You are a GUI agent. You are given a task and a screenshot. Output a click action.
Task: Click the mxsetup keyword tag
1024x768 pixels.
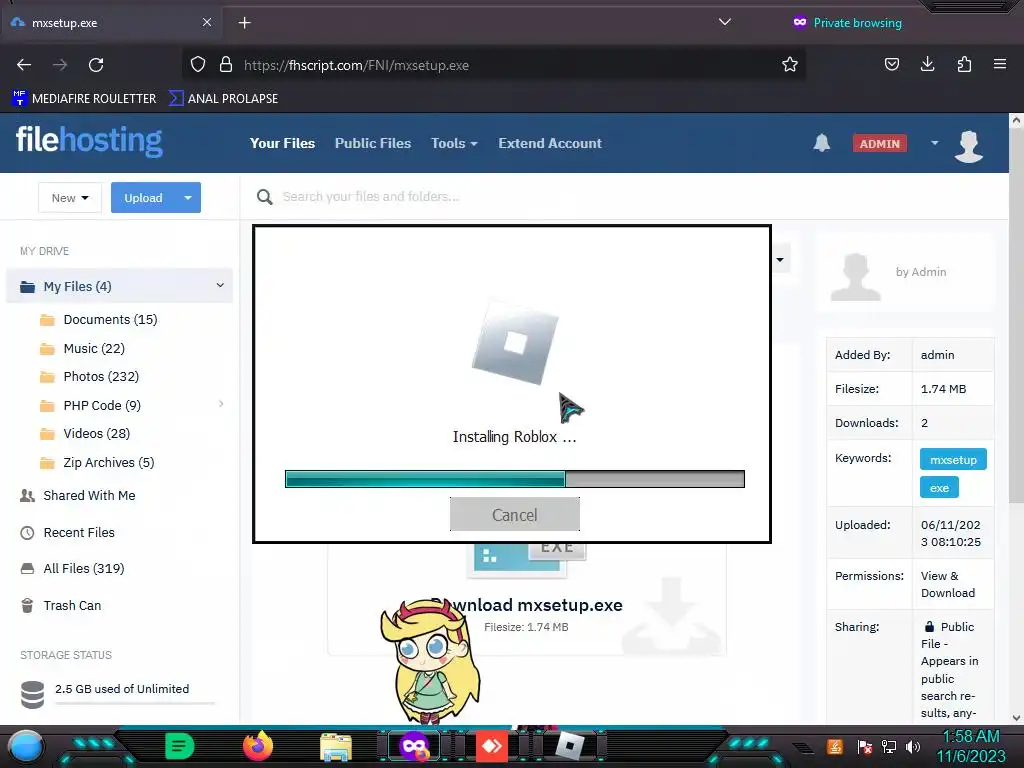coord(953,460)
